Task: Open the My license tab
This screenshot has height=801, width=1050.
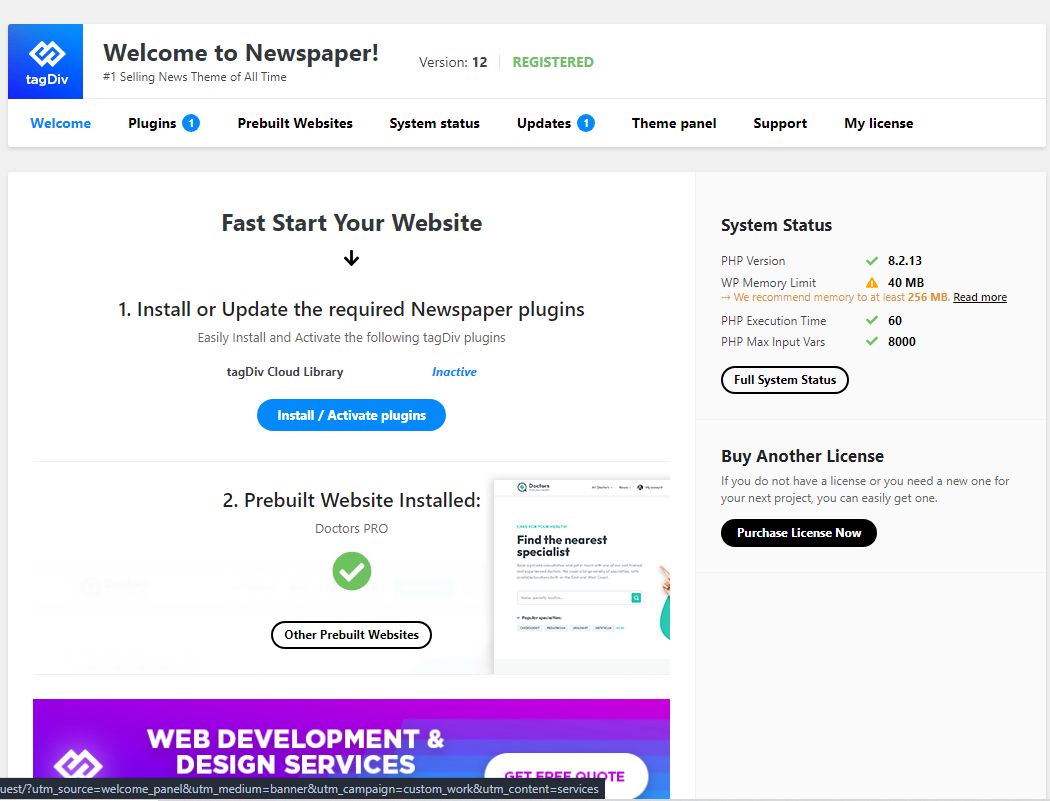Action: point(879,123)
